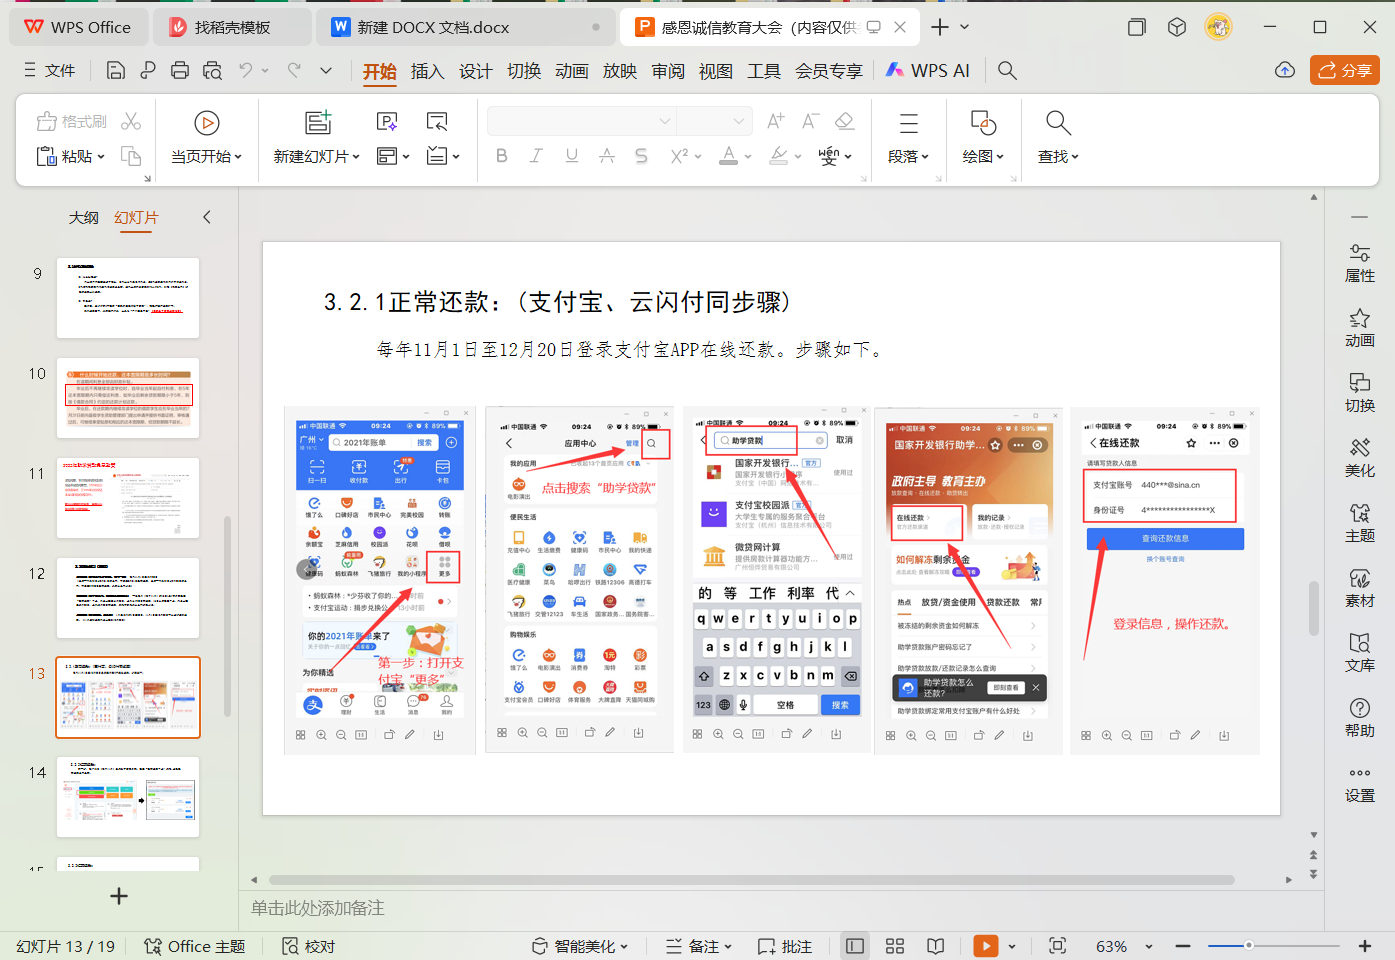The image size is (1395, 960).
Task: Click the Print icon in quick toolbar
Action: 180,70
